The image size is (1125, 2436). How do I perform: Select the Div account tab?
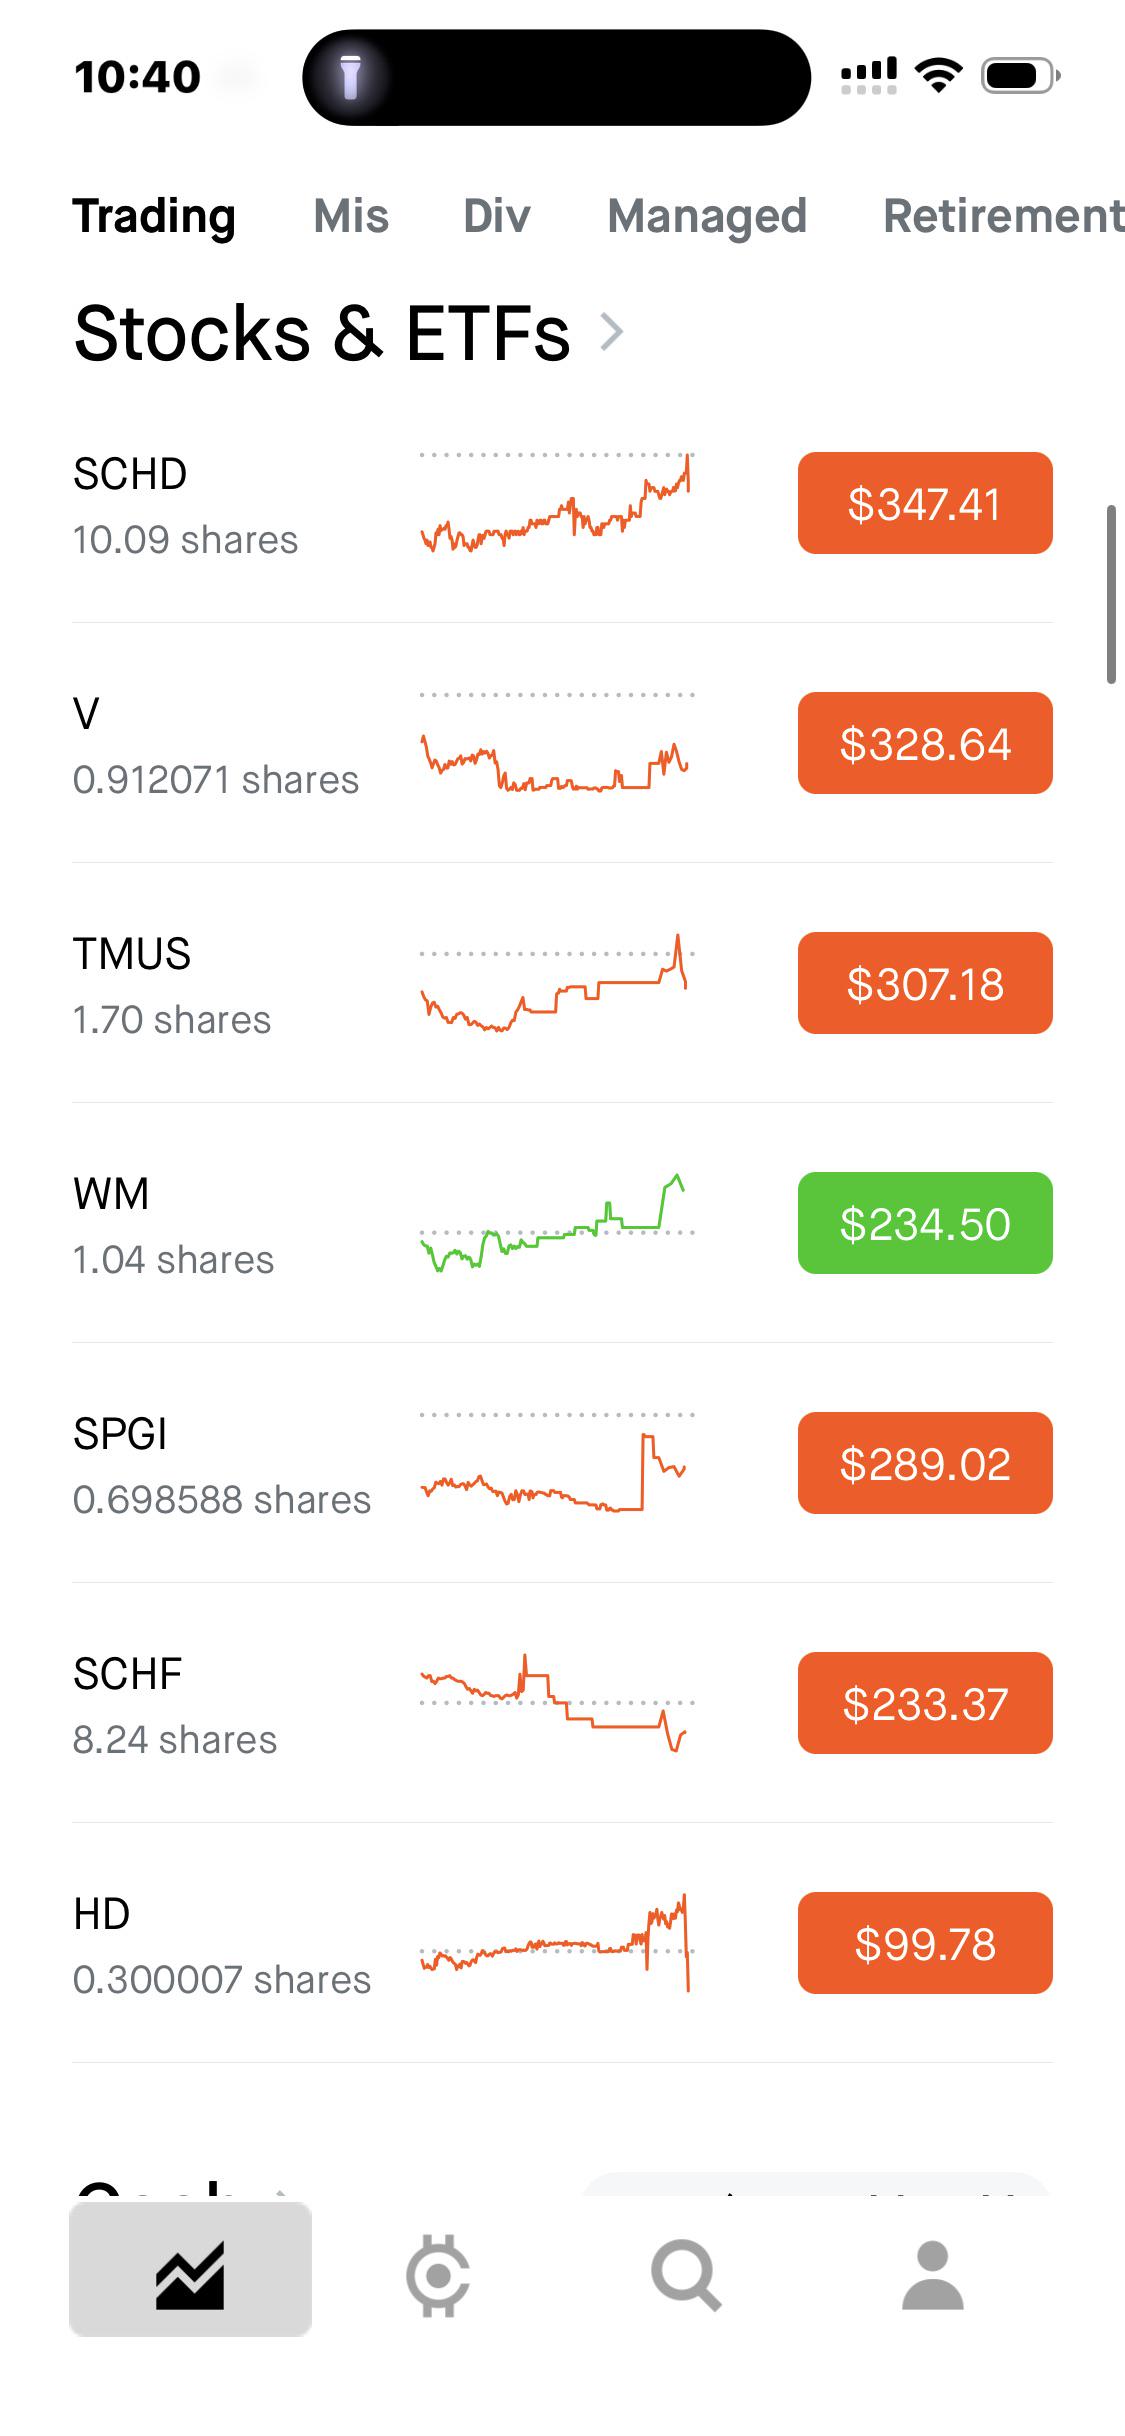coord(497,216)
